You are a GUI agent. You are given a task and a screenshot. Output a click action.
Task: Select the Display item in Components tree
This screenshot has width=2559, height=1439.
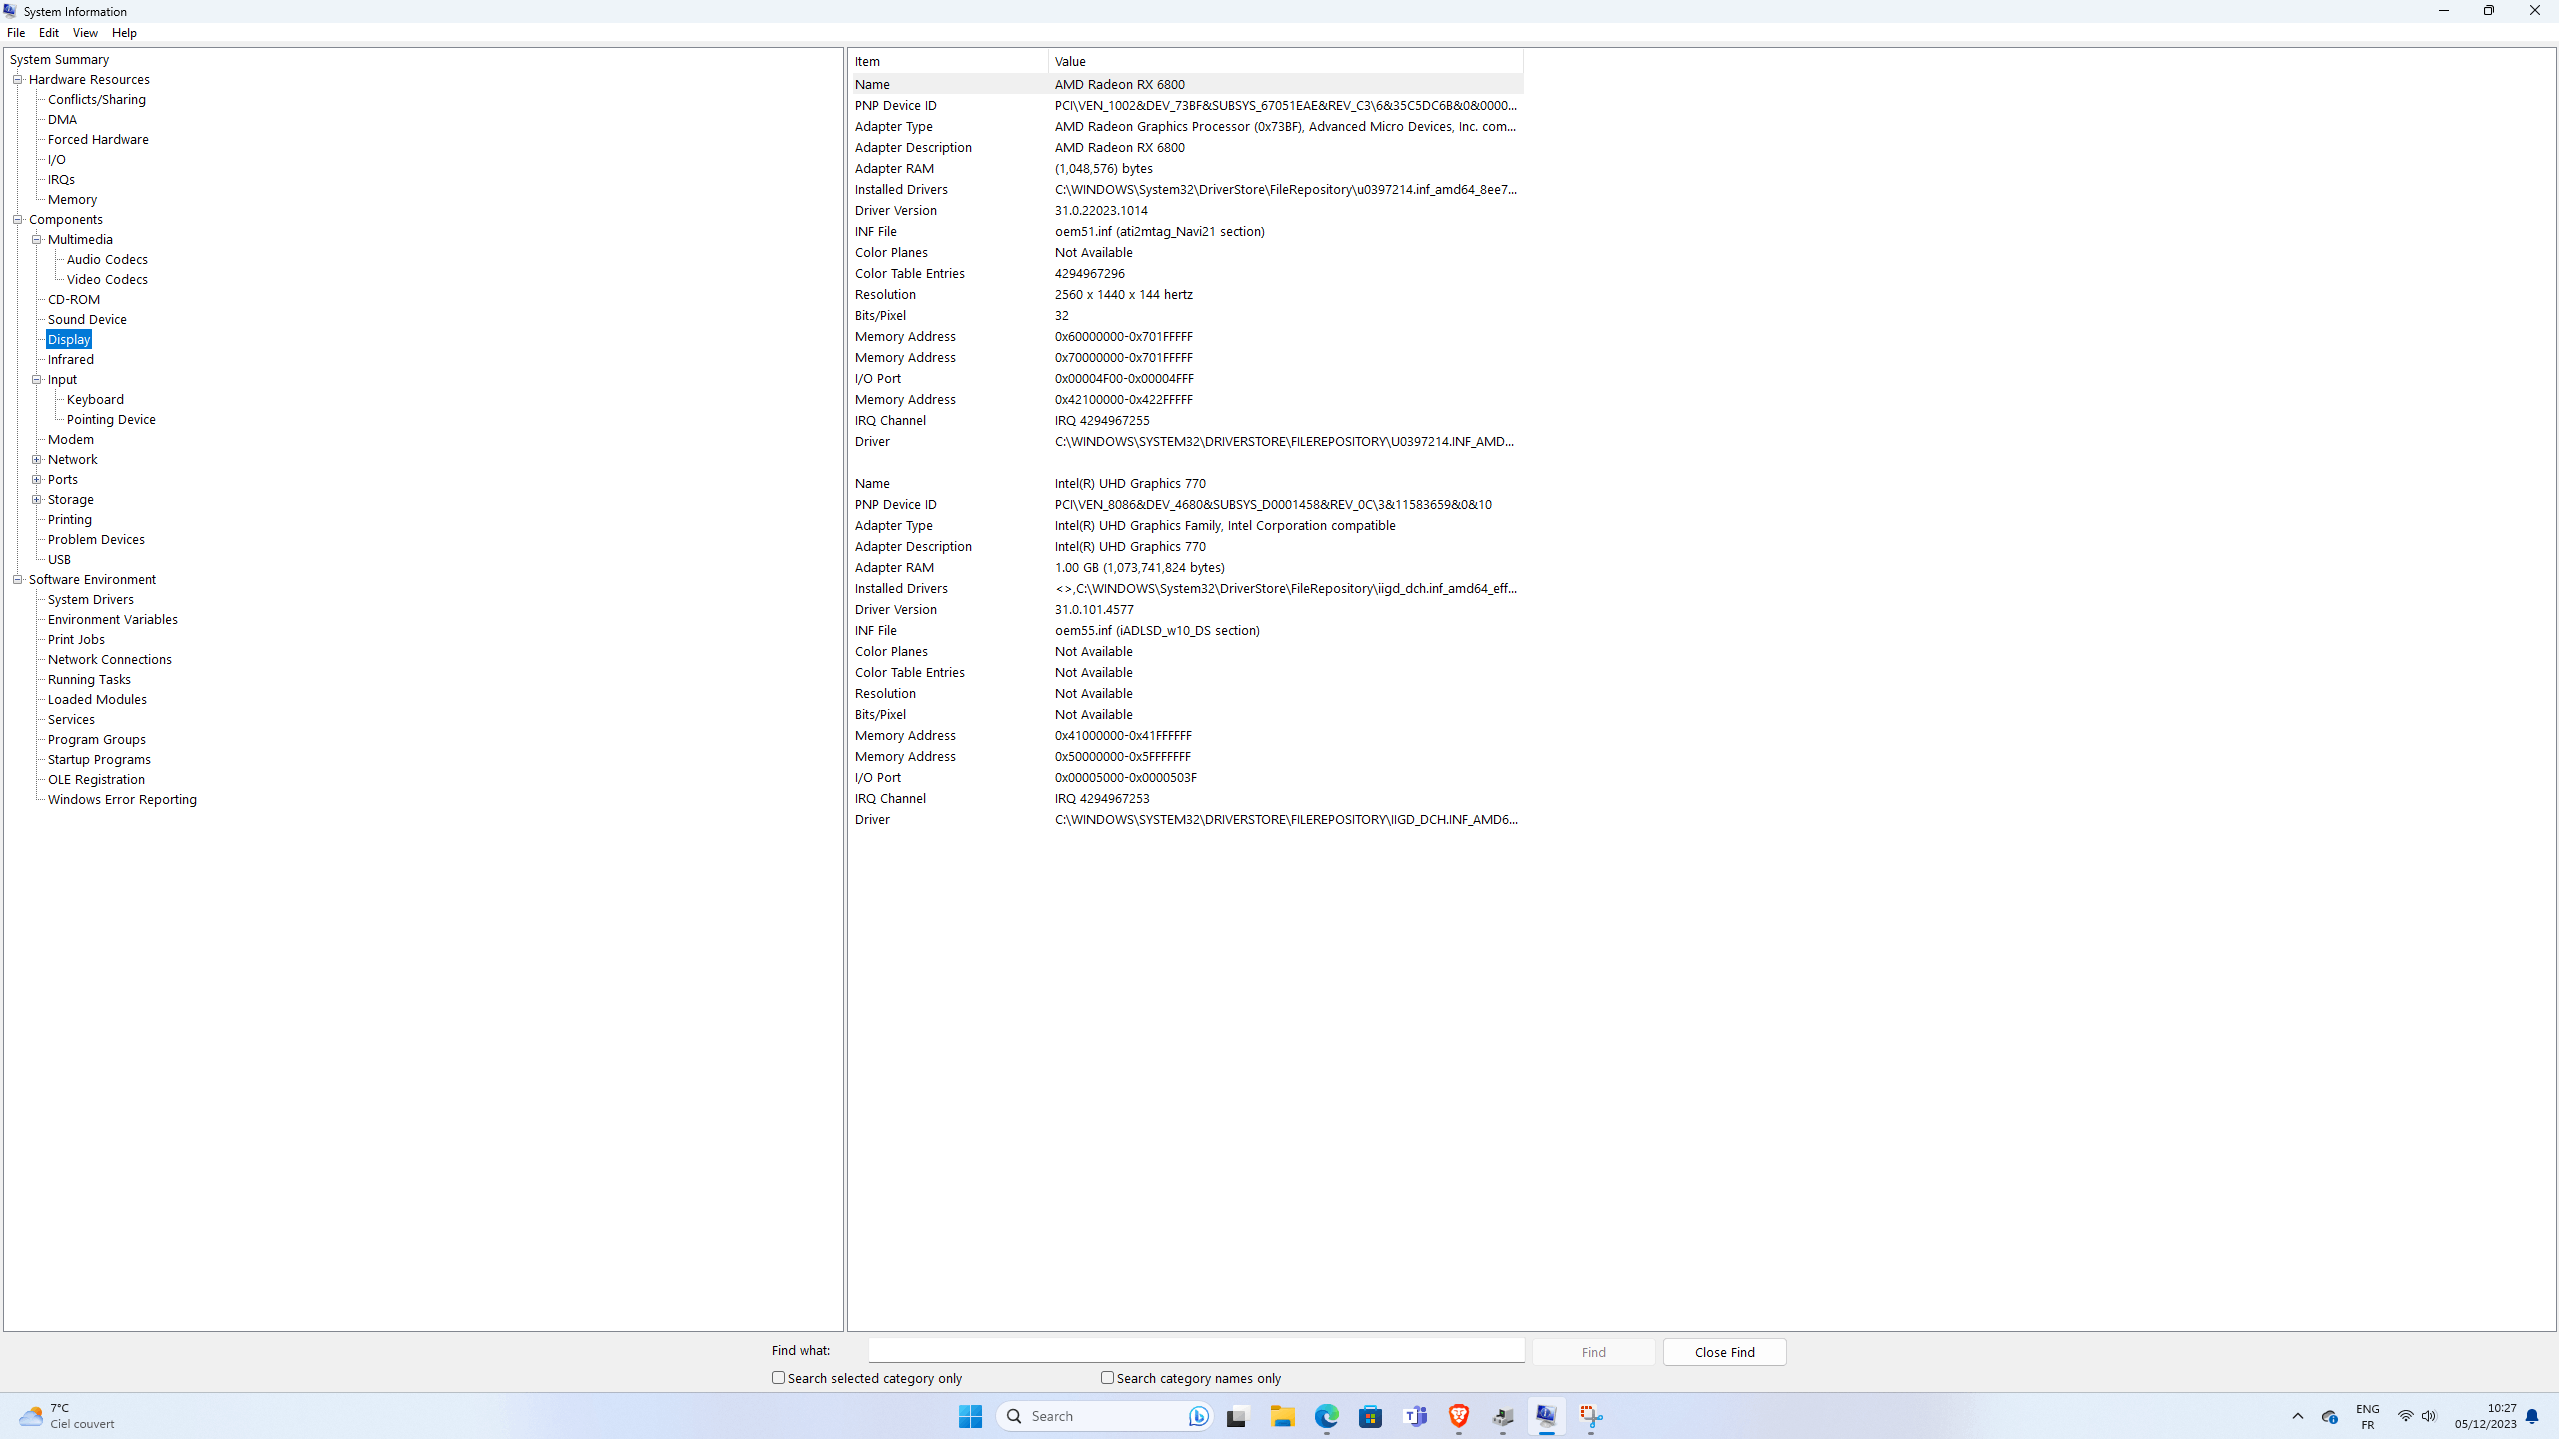pyautogui.click(x=69, y=339)
